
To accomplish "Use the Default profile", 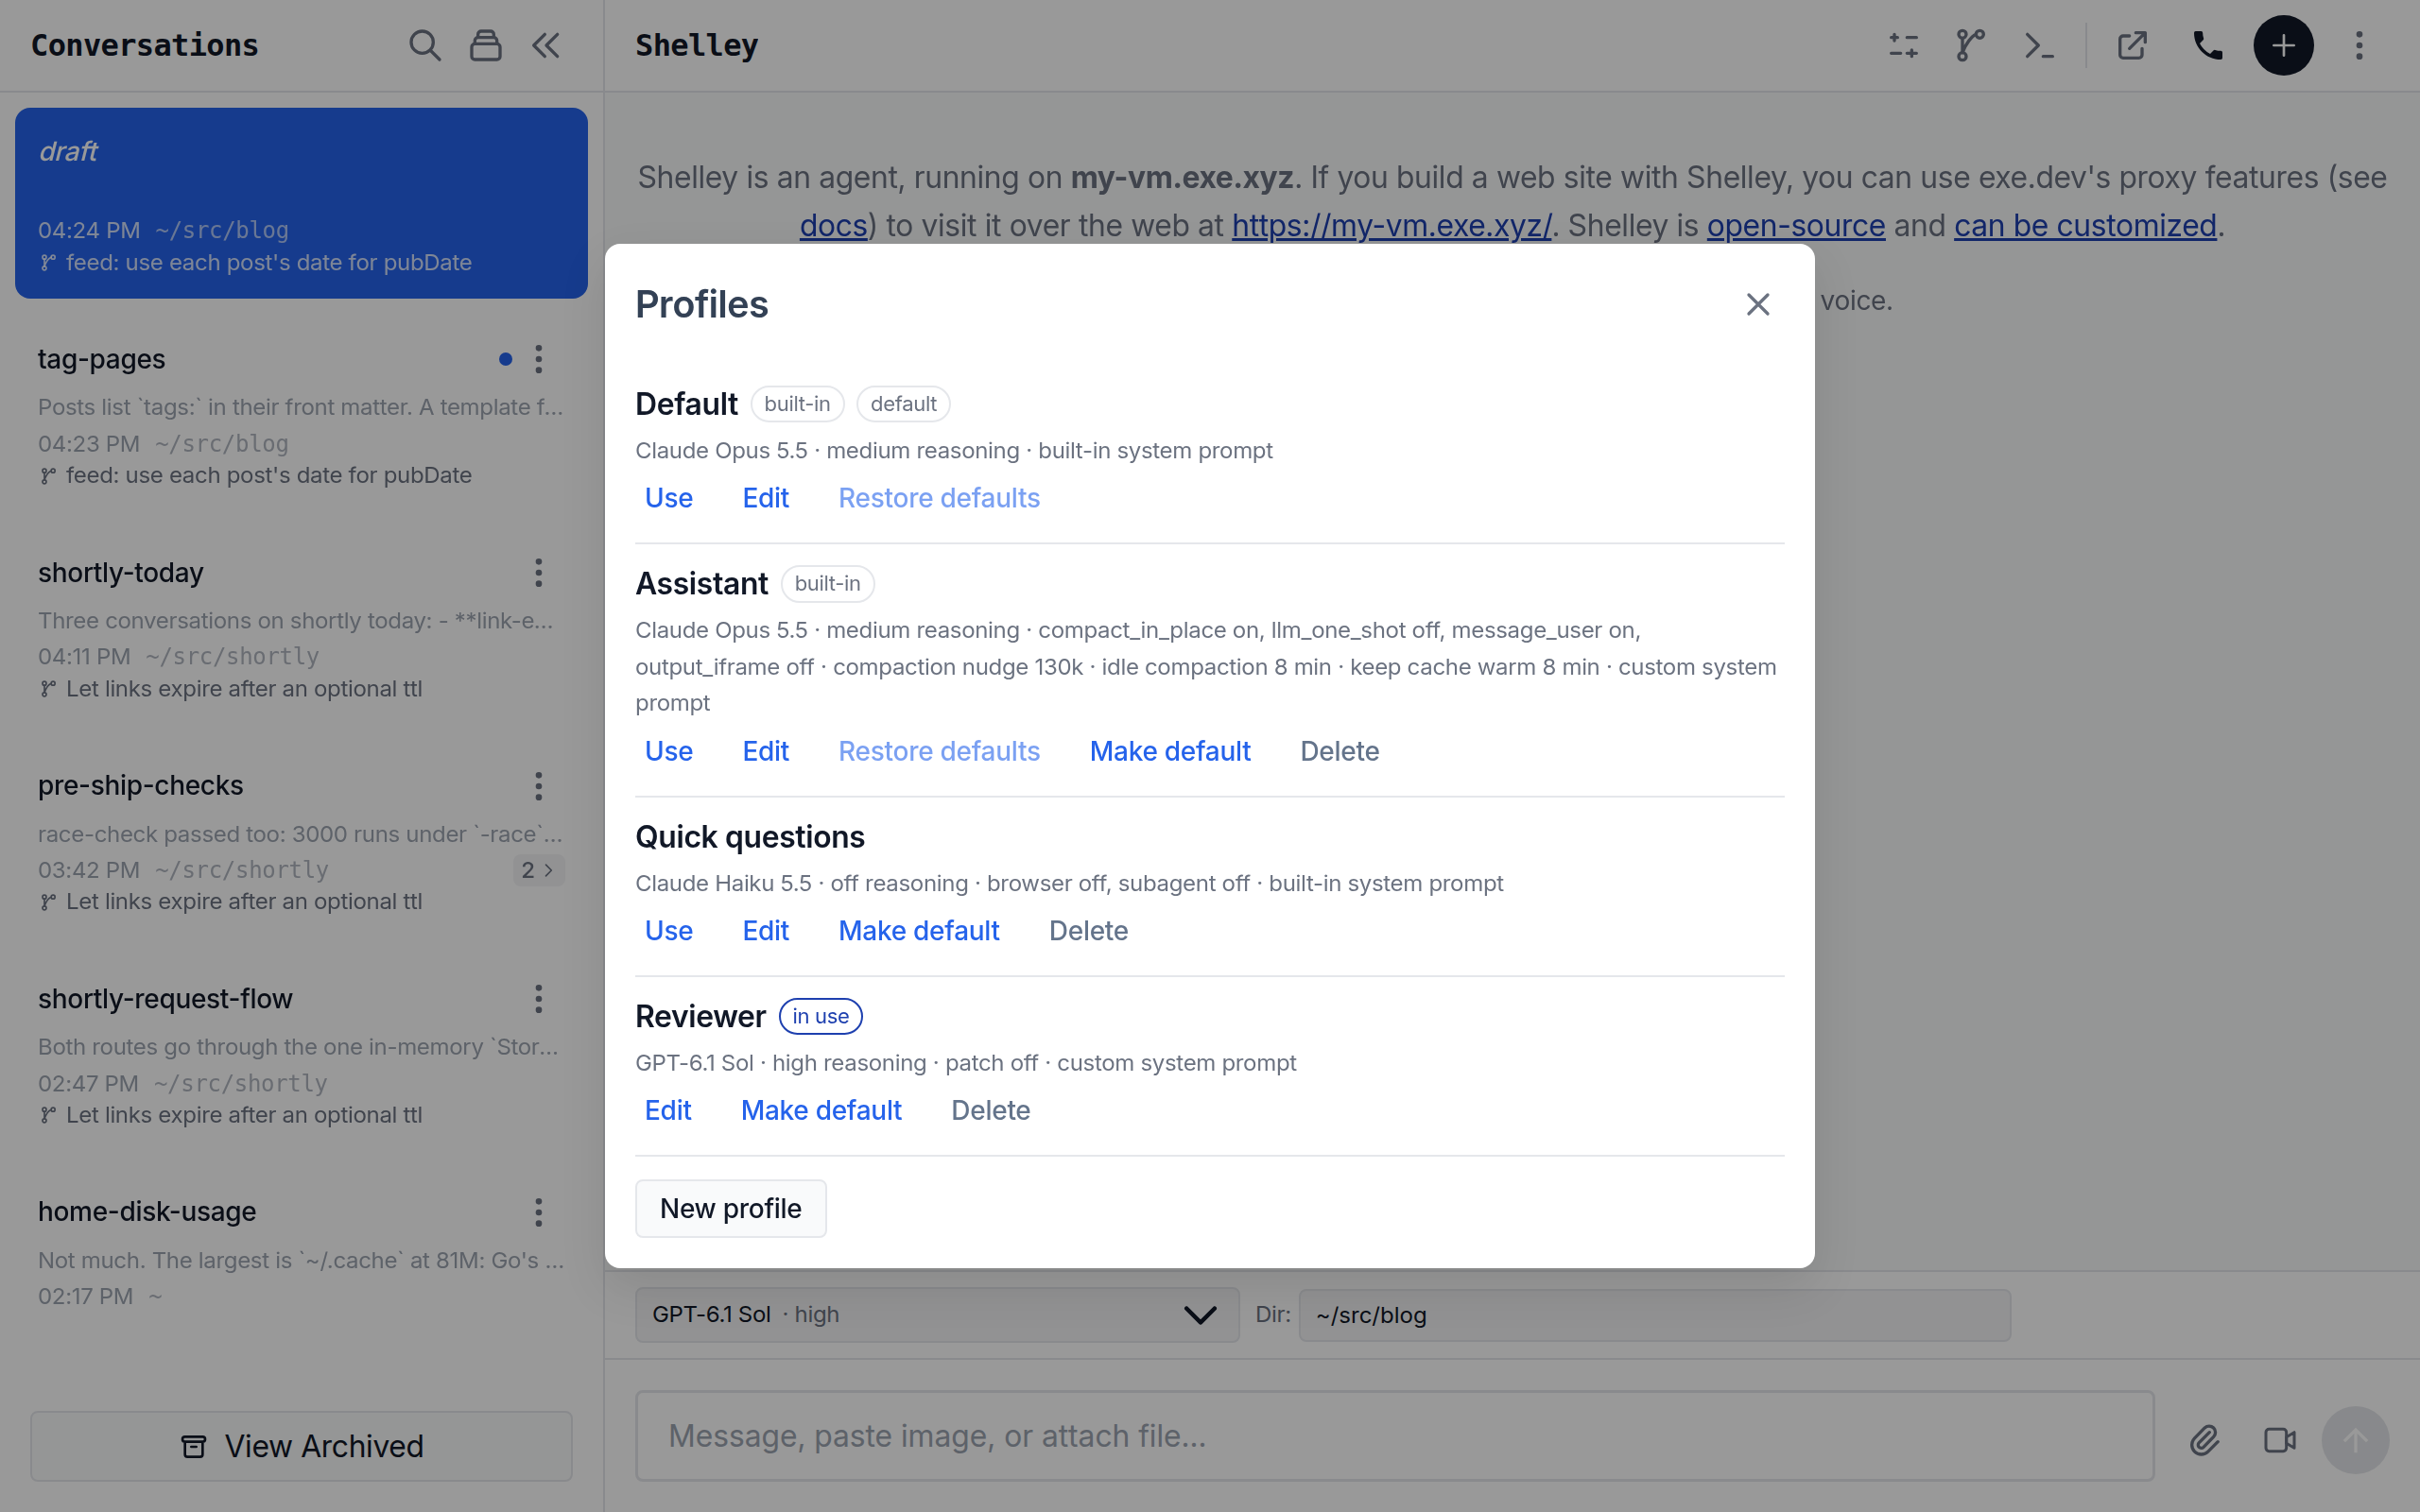I will coord(668,498).
